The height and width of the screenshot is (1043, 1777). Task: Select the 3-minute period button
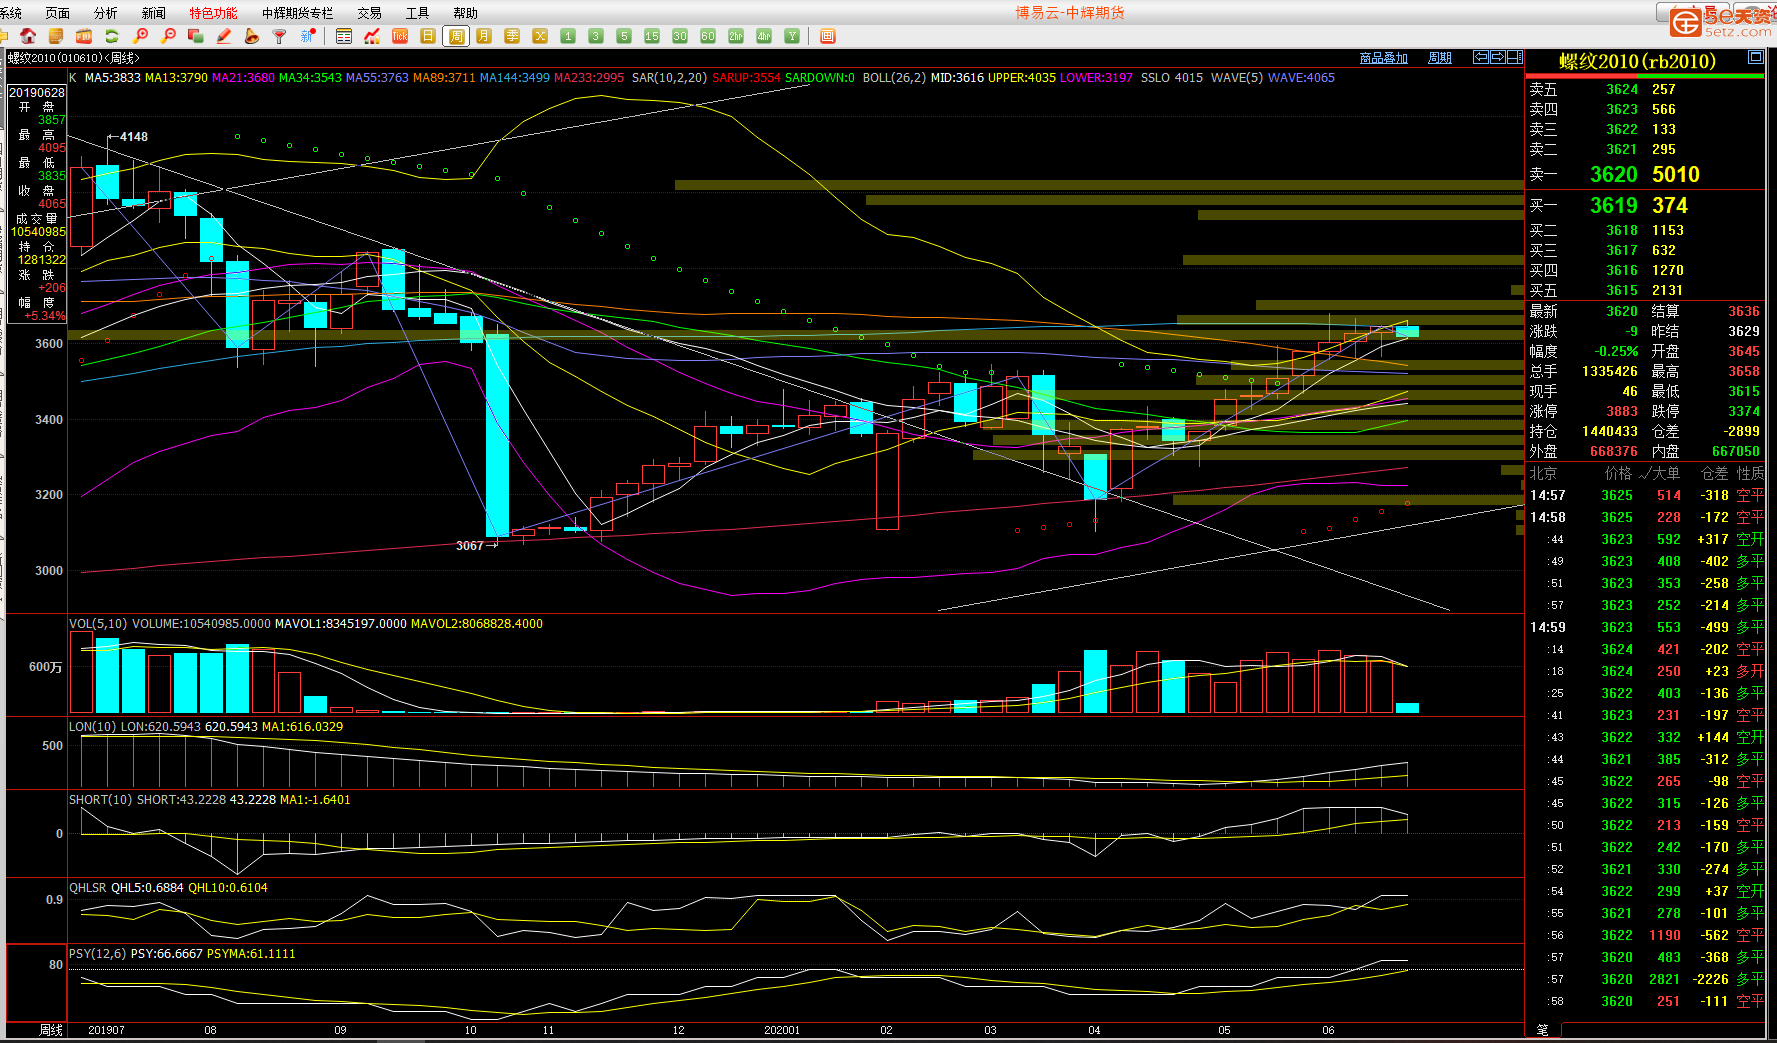tap(596, 36)
